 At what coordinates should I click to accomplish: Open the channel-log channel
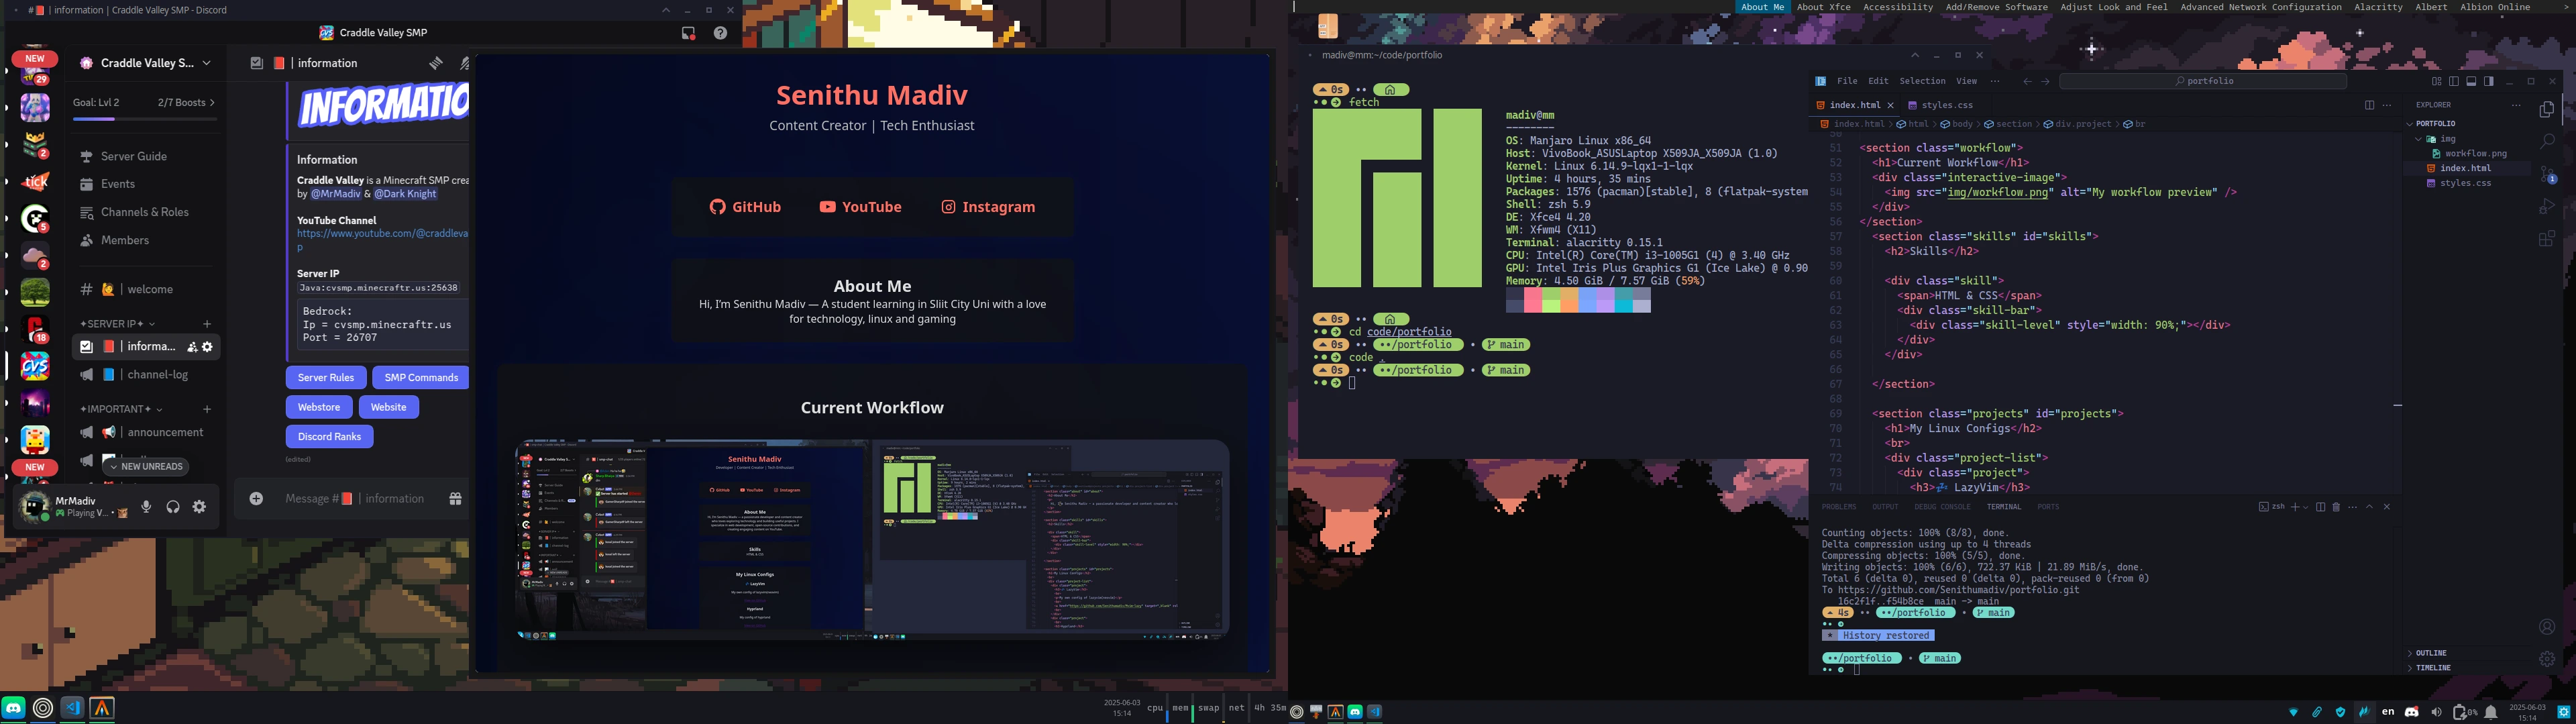(146, 375)
